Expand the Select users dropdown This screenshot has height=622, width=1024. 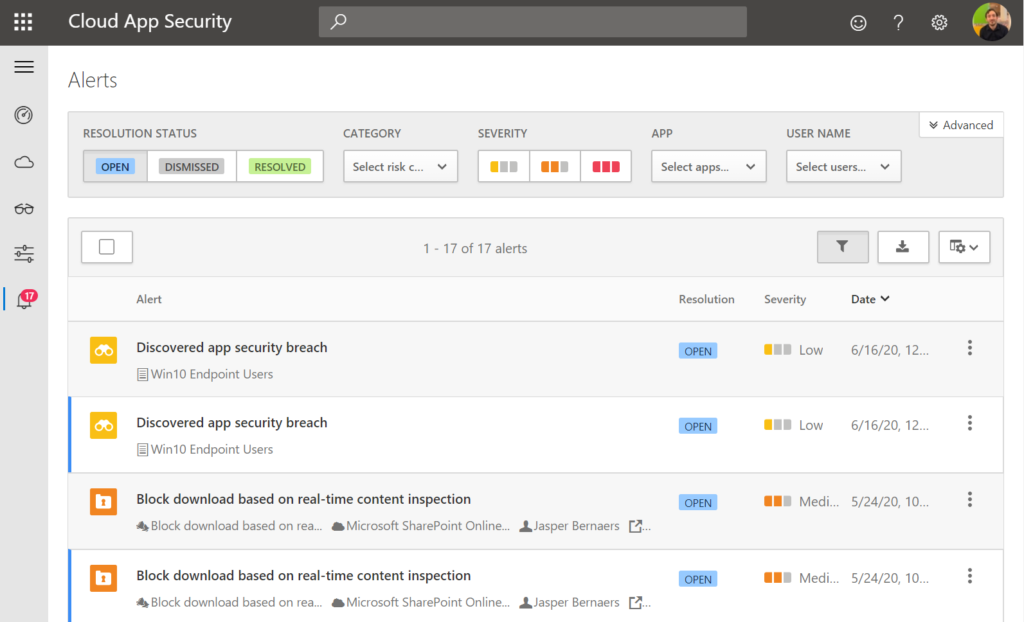click(x=843, y=167)
